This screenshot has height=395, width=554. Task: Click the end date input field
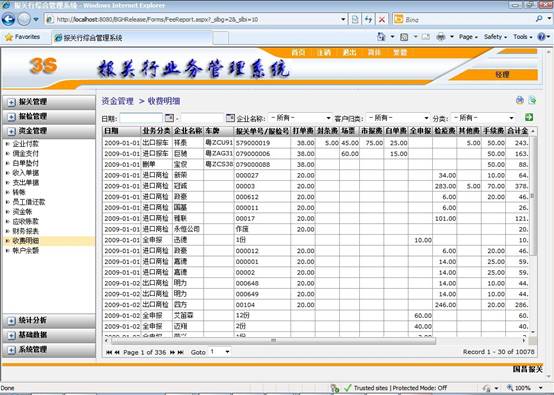pos(202,118)
